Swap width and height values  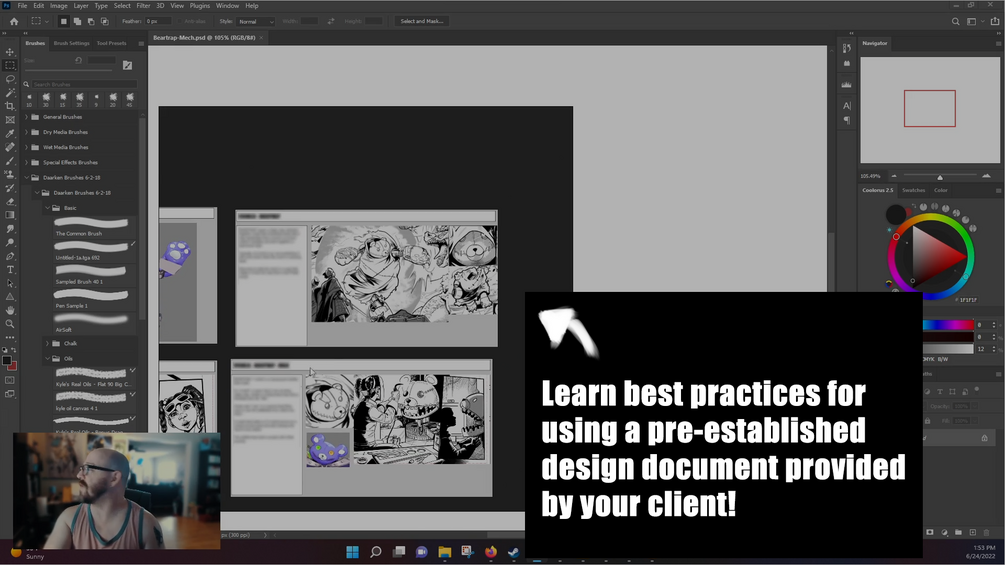tap(331, 21)
